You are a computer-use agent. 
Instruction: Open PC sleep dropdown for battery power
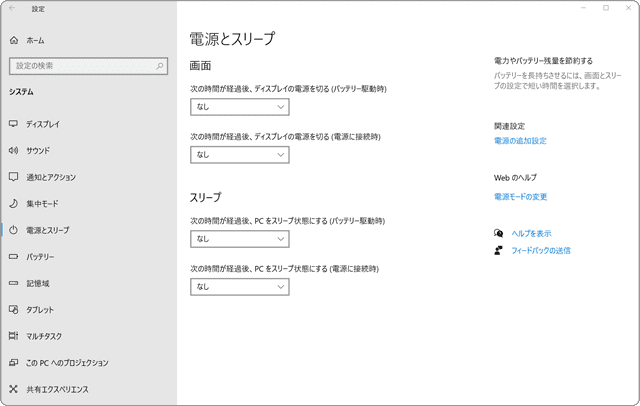240,239
